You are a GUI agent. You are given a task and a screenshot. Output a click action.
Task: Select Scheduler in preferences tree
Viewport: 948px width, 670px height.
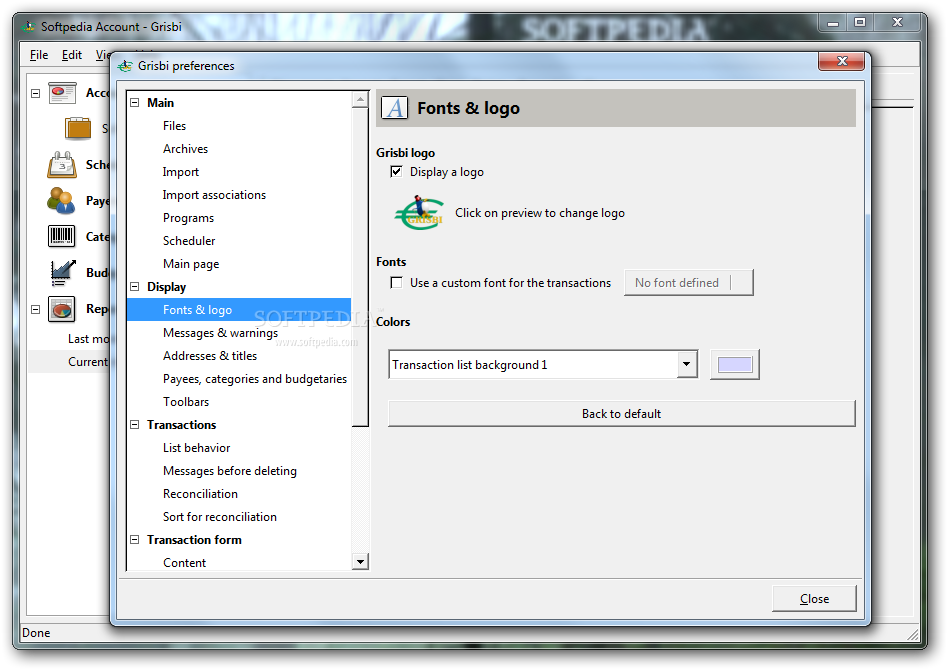(x=189, y=241)
